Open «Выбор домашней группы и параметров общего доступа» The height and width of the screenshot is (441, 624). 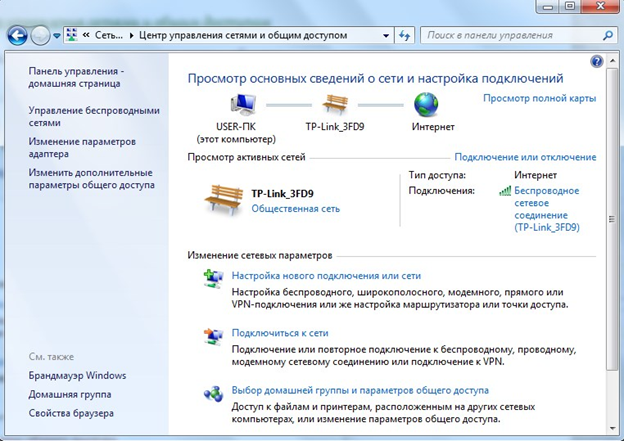(x=360, y=390)
